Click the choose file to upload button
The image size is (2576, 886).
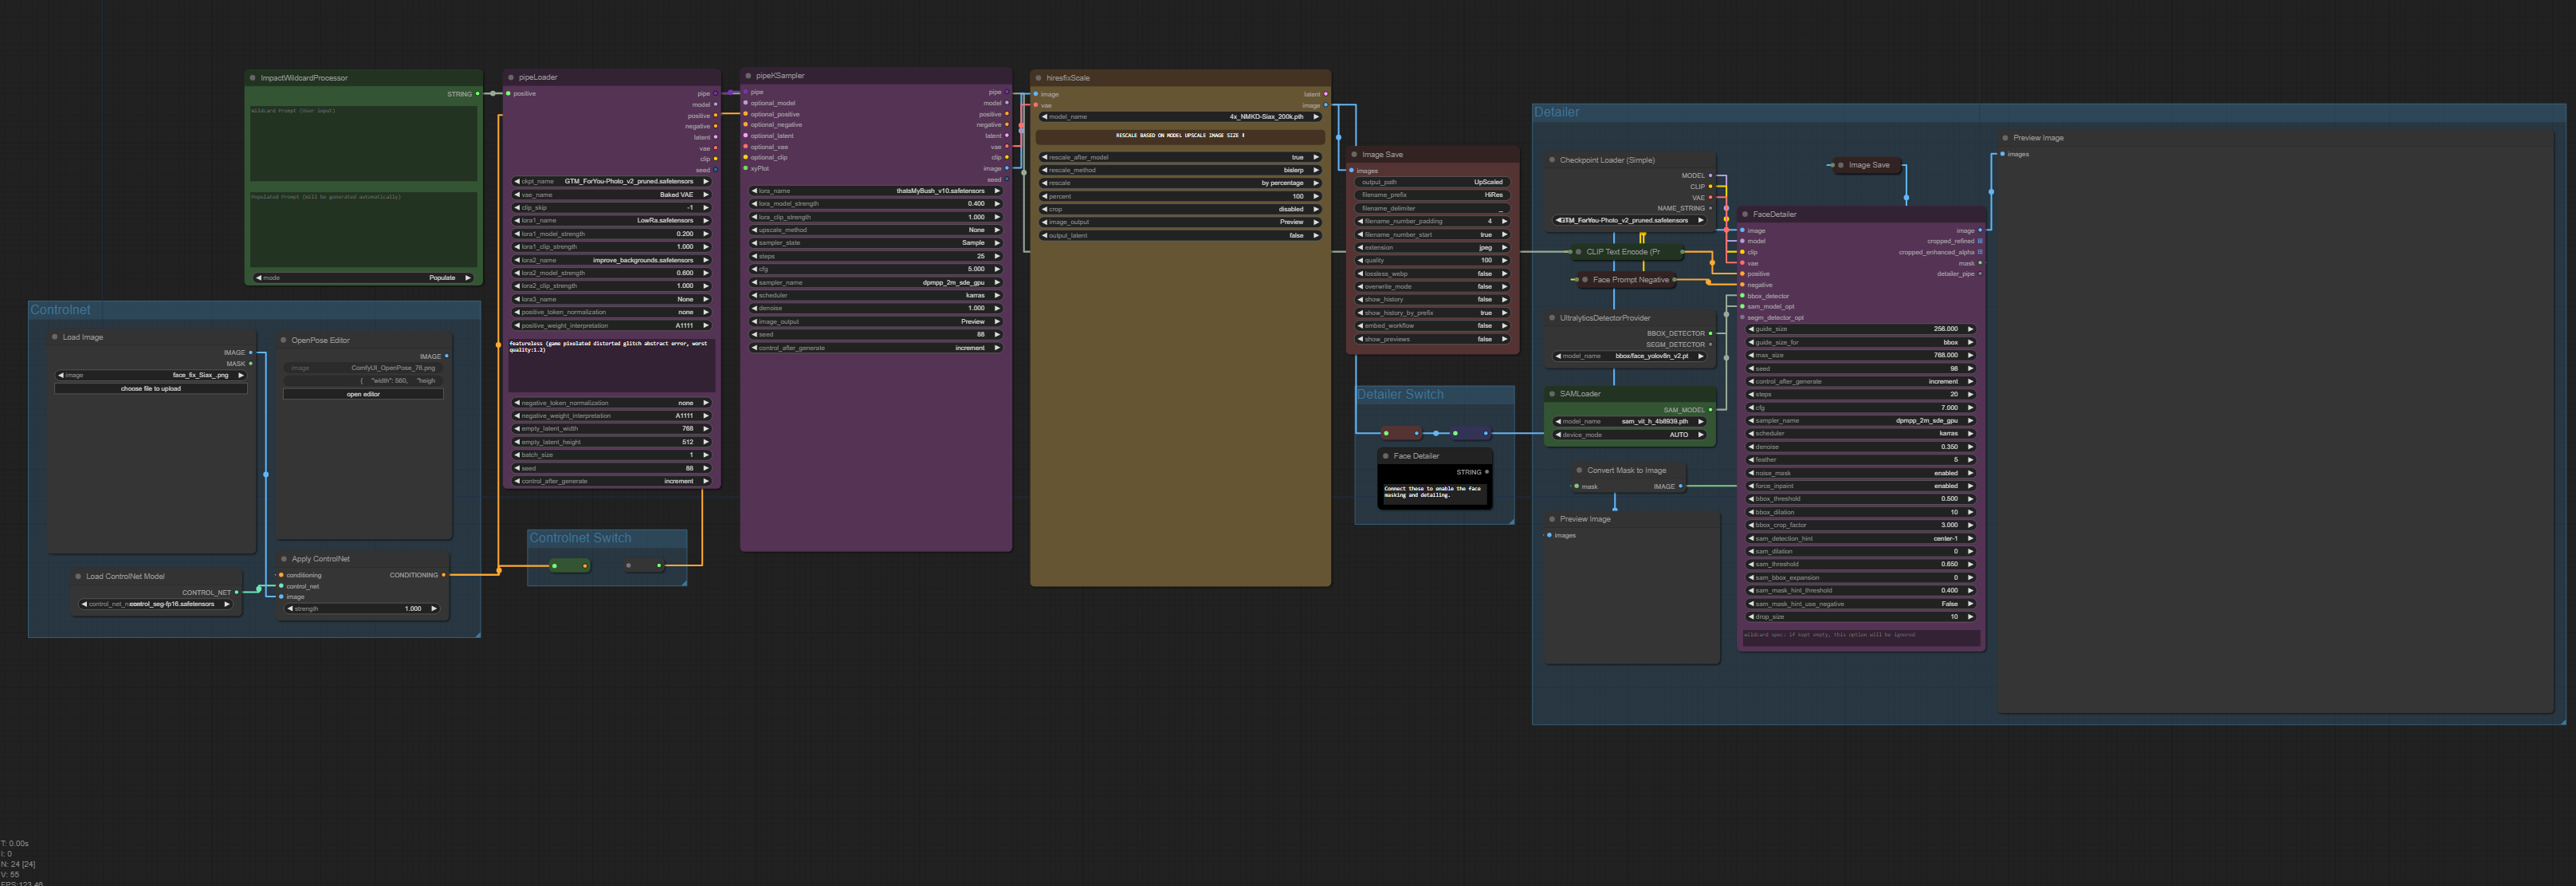pyautogui.click(x=151, y=388)
